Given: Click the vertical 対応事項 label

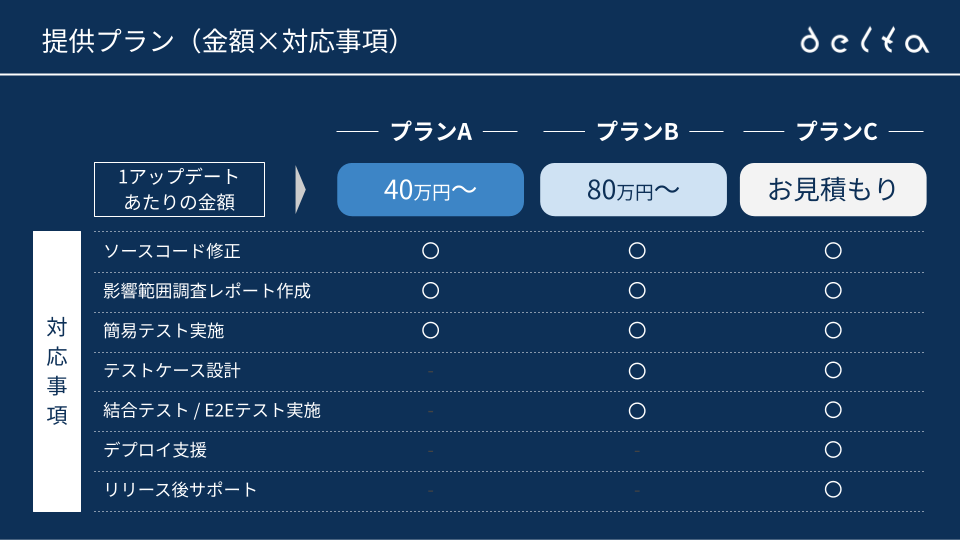Looking at the screenshot, I should (x=57, y=372).
